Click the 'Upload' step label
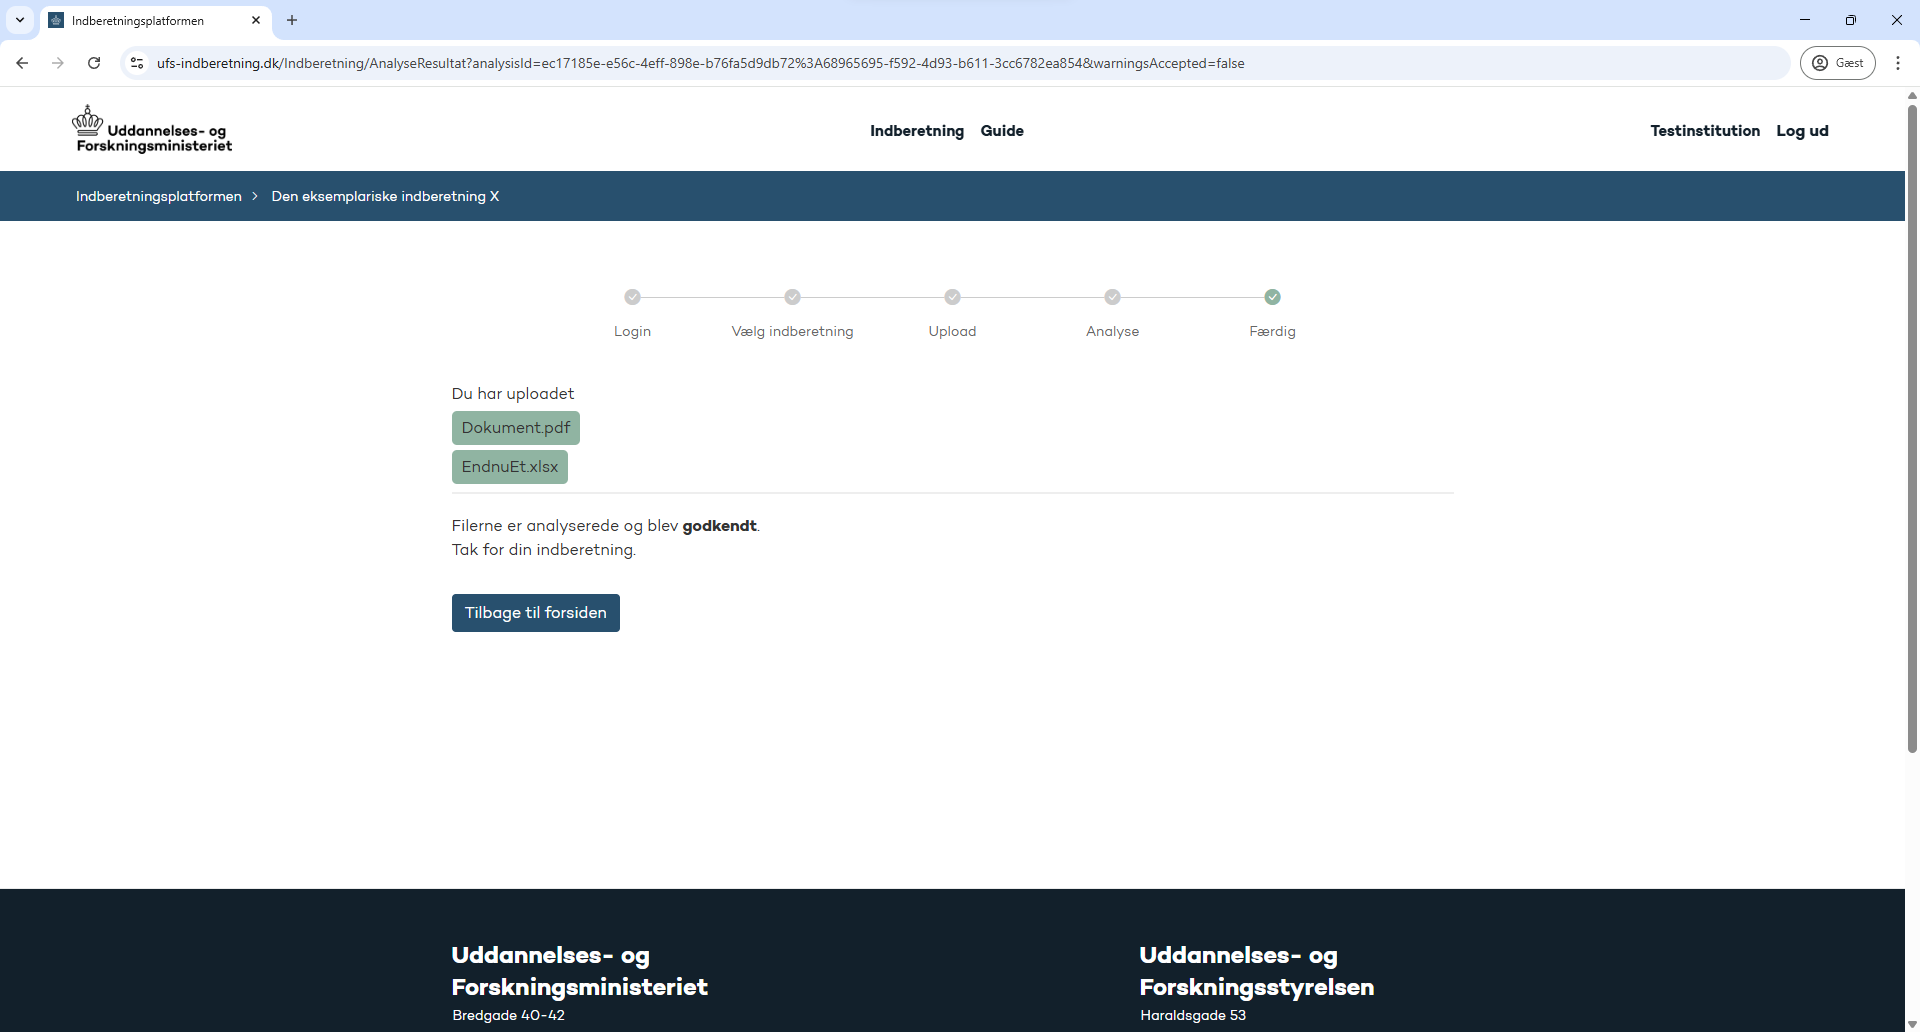The height and width of the screenshot is (1032, 1920). pyautogui.click(x=952, y=331)
